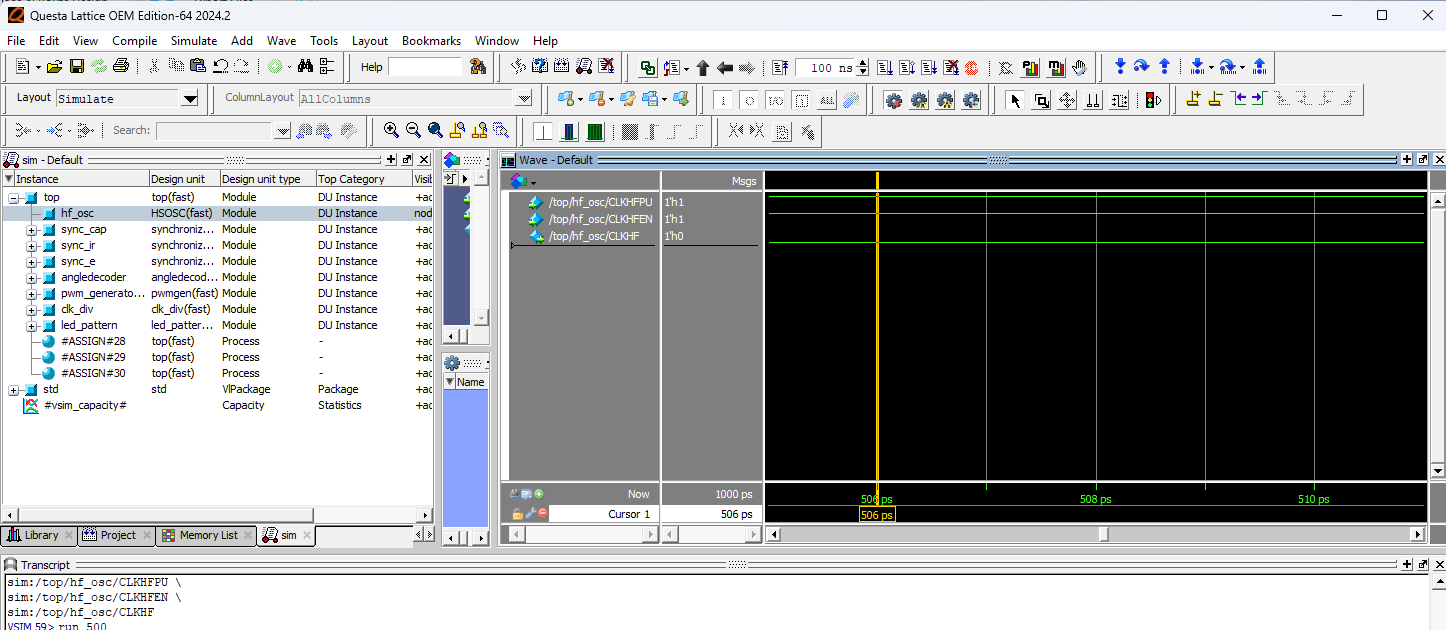Collapse the top instance tree node
The width and height of the screenshot is (1446, 630).
(15, 198)
